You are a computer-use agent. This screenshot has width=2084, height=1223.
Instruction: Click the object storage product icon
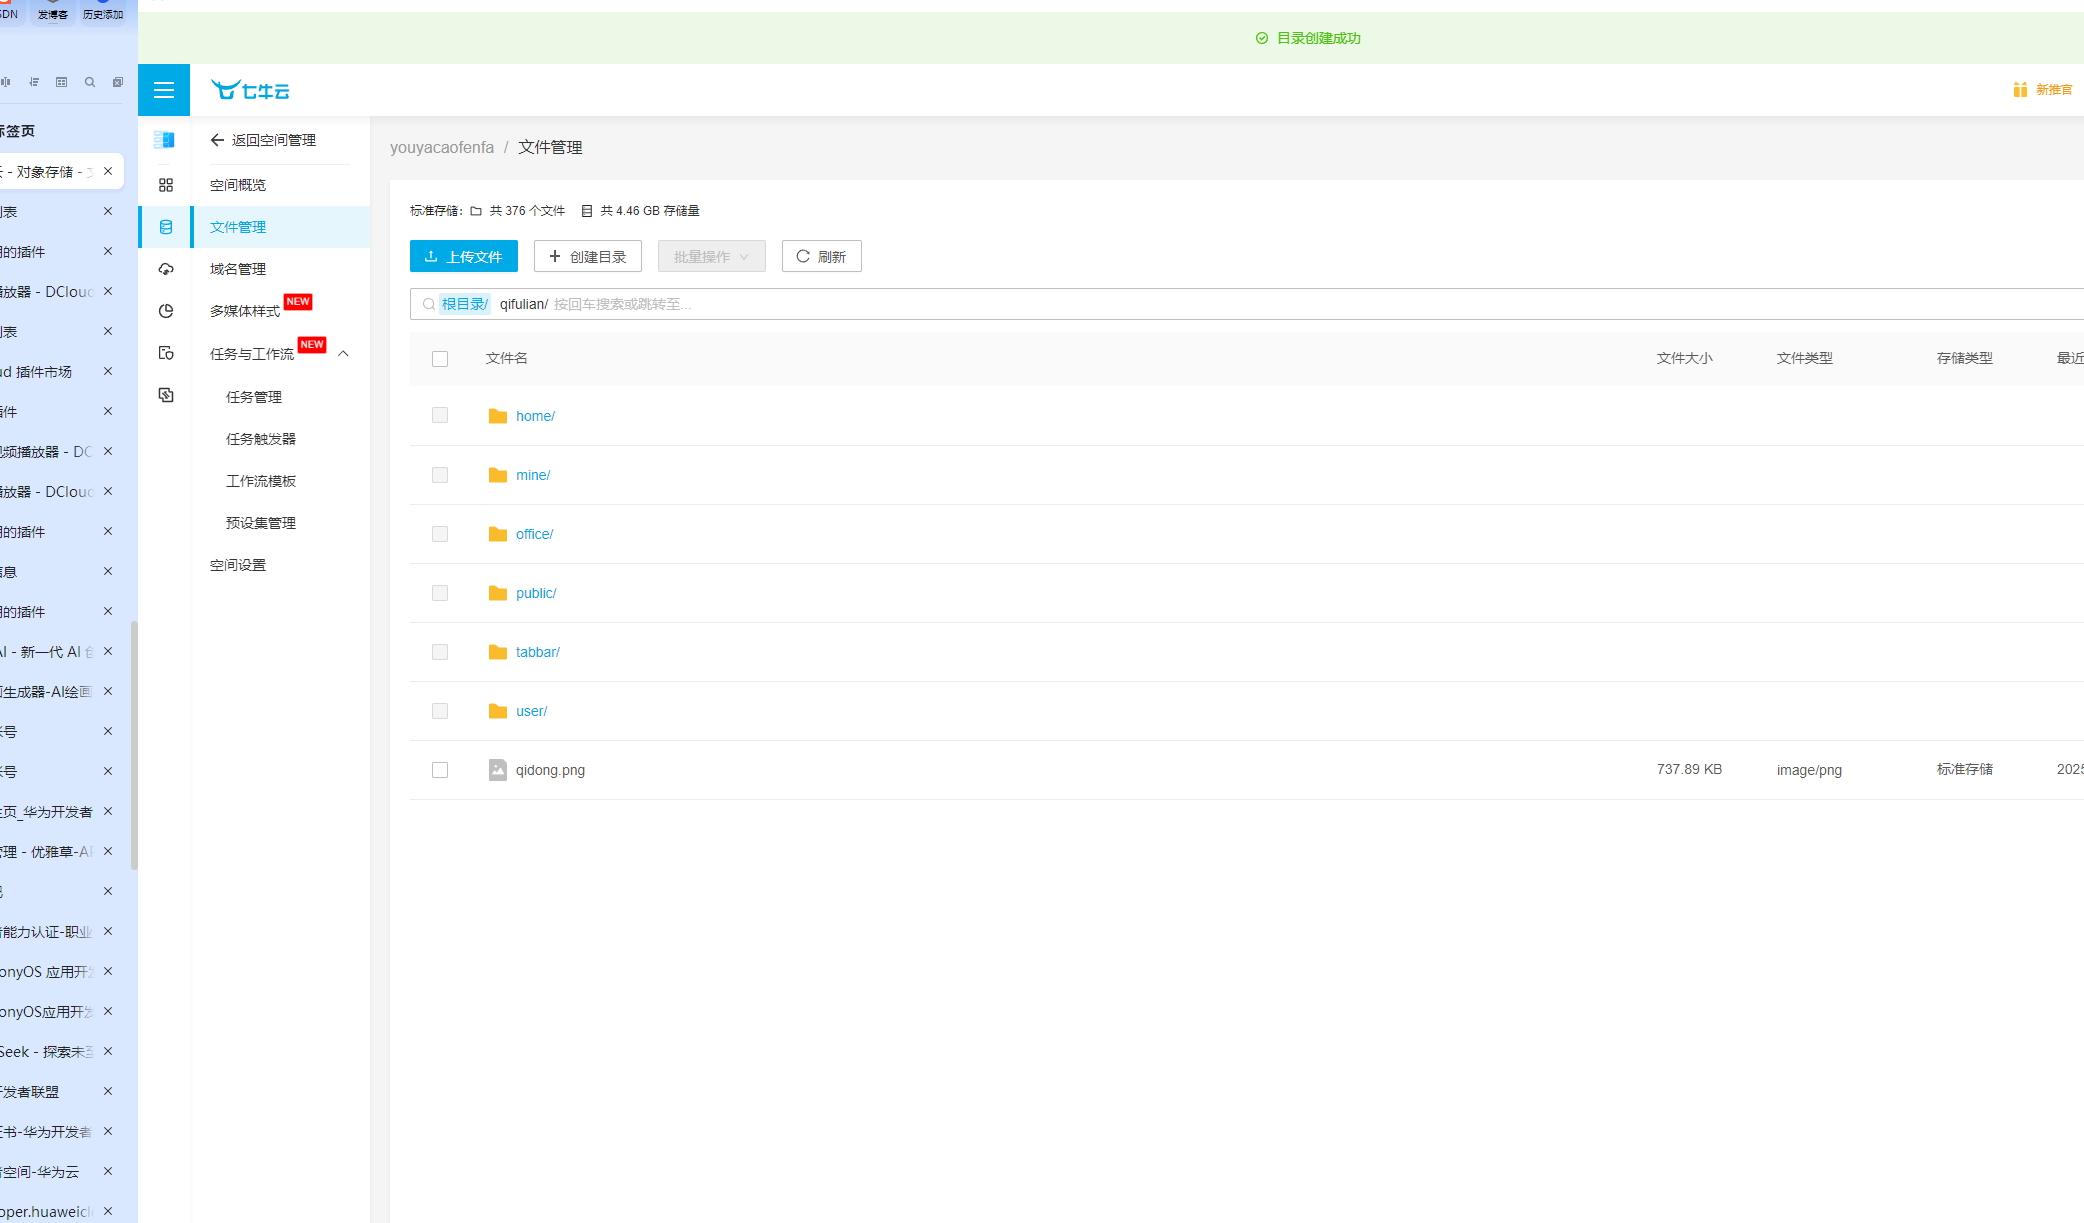click(x=165, y=140)
